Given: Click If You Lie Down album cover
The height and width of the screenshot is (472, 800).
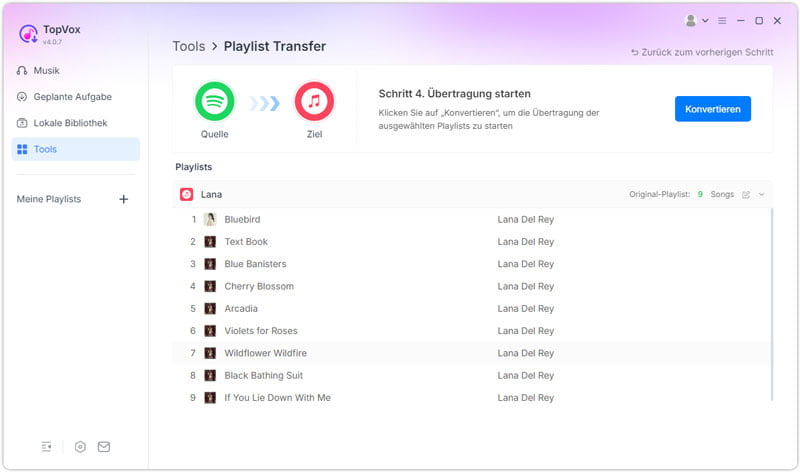Looking at the screenshot, I should (x=210, y=398).
